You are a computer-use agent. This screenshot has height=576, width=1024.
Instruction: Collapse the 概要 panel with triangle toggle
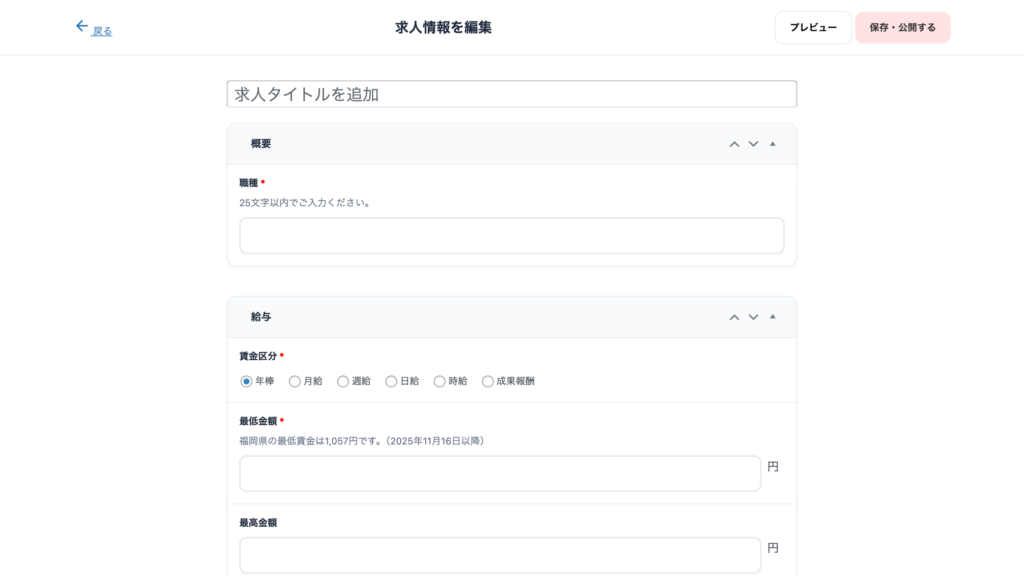(772, 144)
